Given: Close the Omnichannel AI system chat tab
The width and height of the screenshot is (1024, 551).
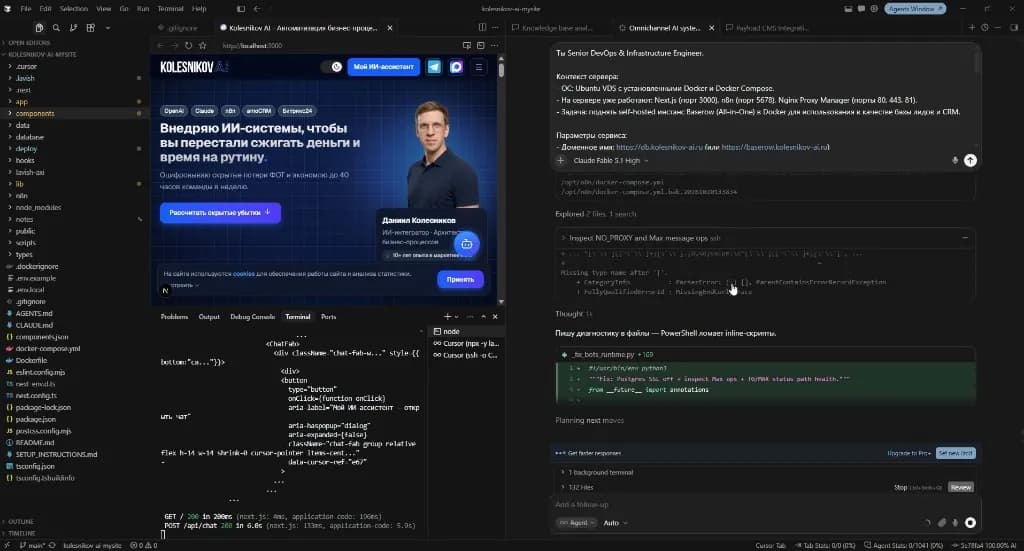Looking at the screenshot, I should pyautogui.click(x=711, y=28).
